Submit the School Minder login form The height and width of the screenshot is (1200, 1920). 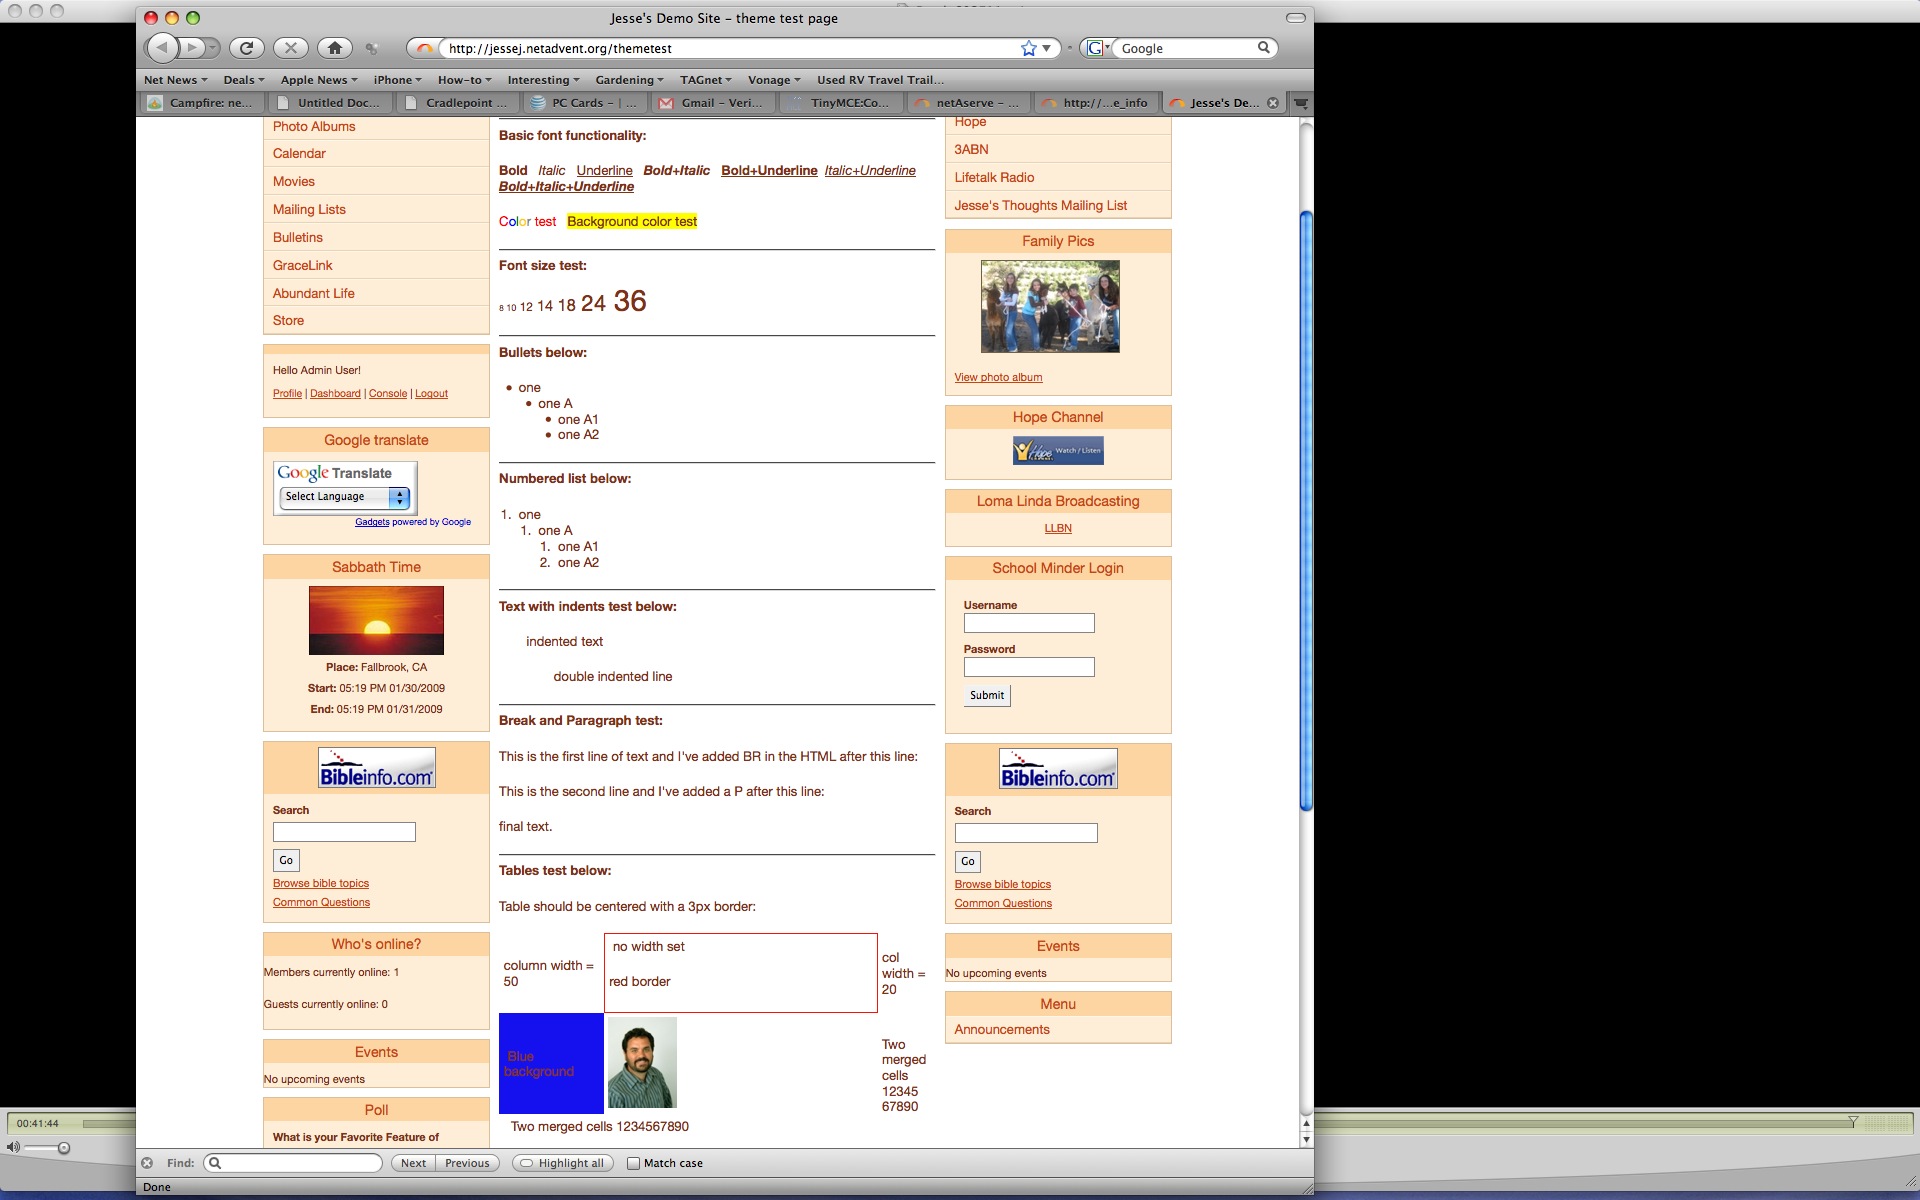[987, 696]
